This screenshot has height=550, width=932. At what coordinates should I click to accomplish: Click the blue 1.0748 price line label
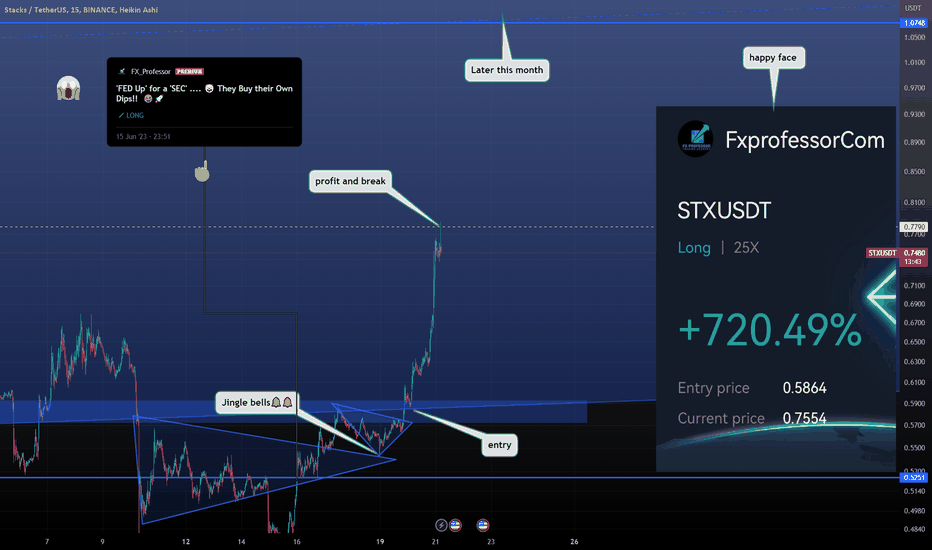[914, 23]
